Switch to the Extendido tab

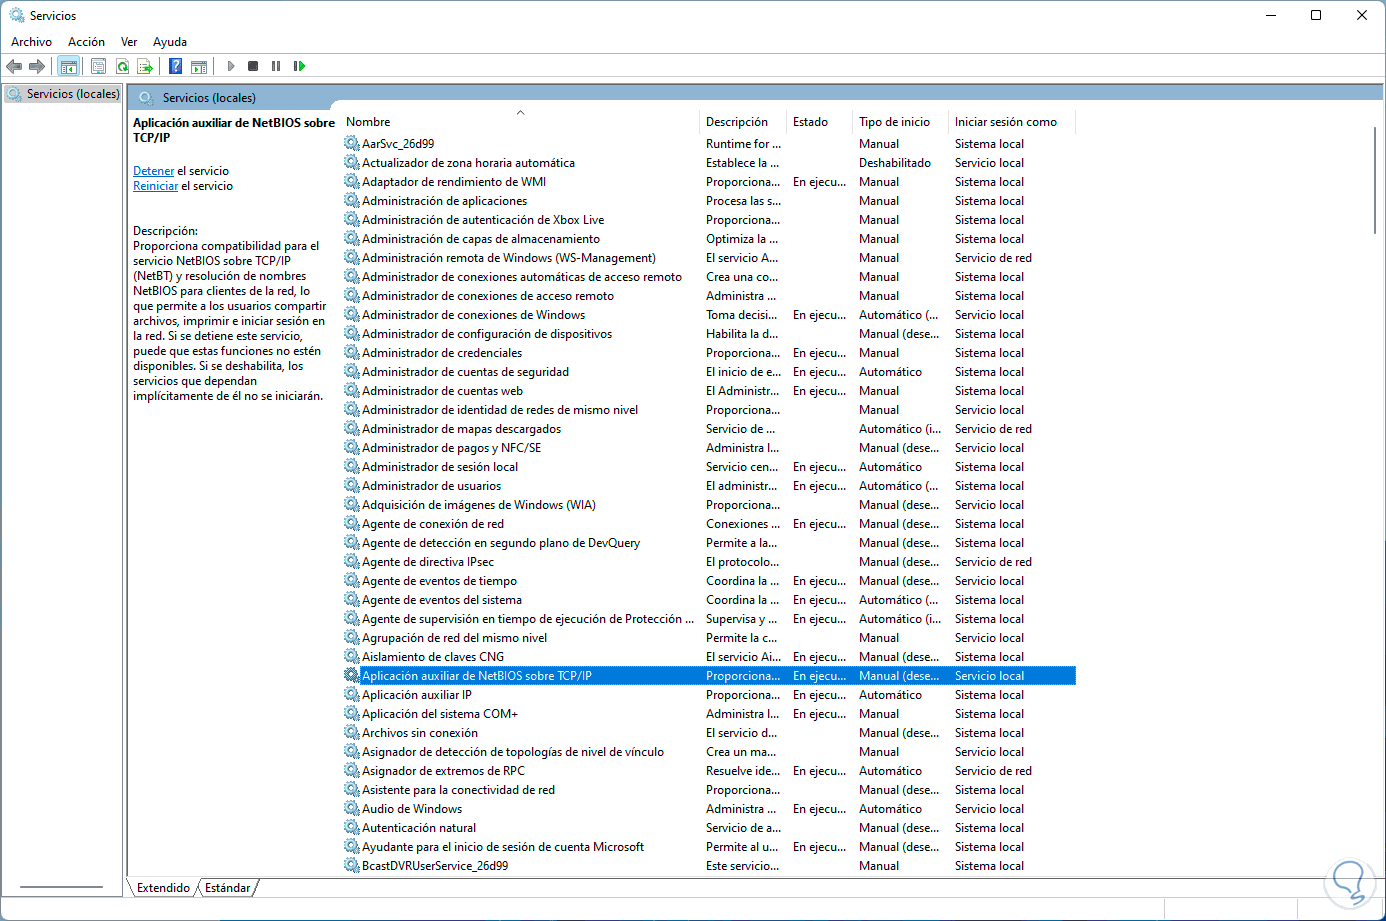(163, 888)
